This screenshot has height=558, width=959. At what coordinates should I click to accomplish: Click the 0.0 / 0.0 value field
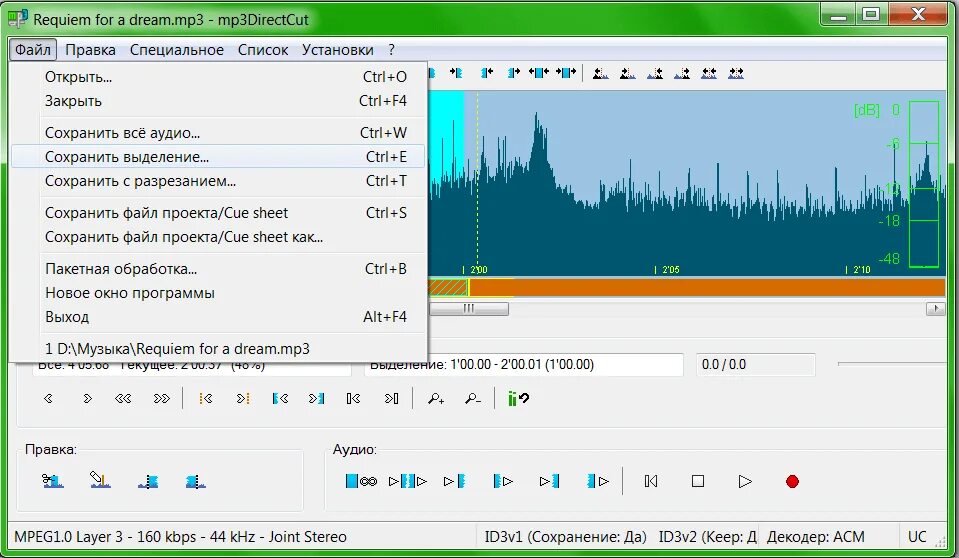click(755, 365)
